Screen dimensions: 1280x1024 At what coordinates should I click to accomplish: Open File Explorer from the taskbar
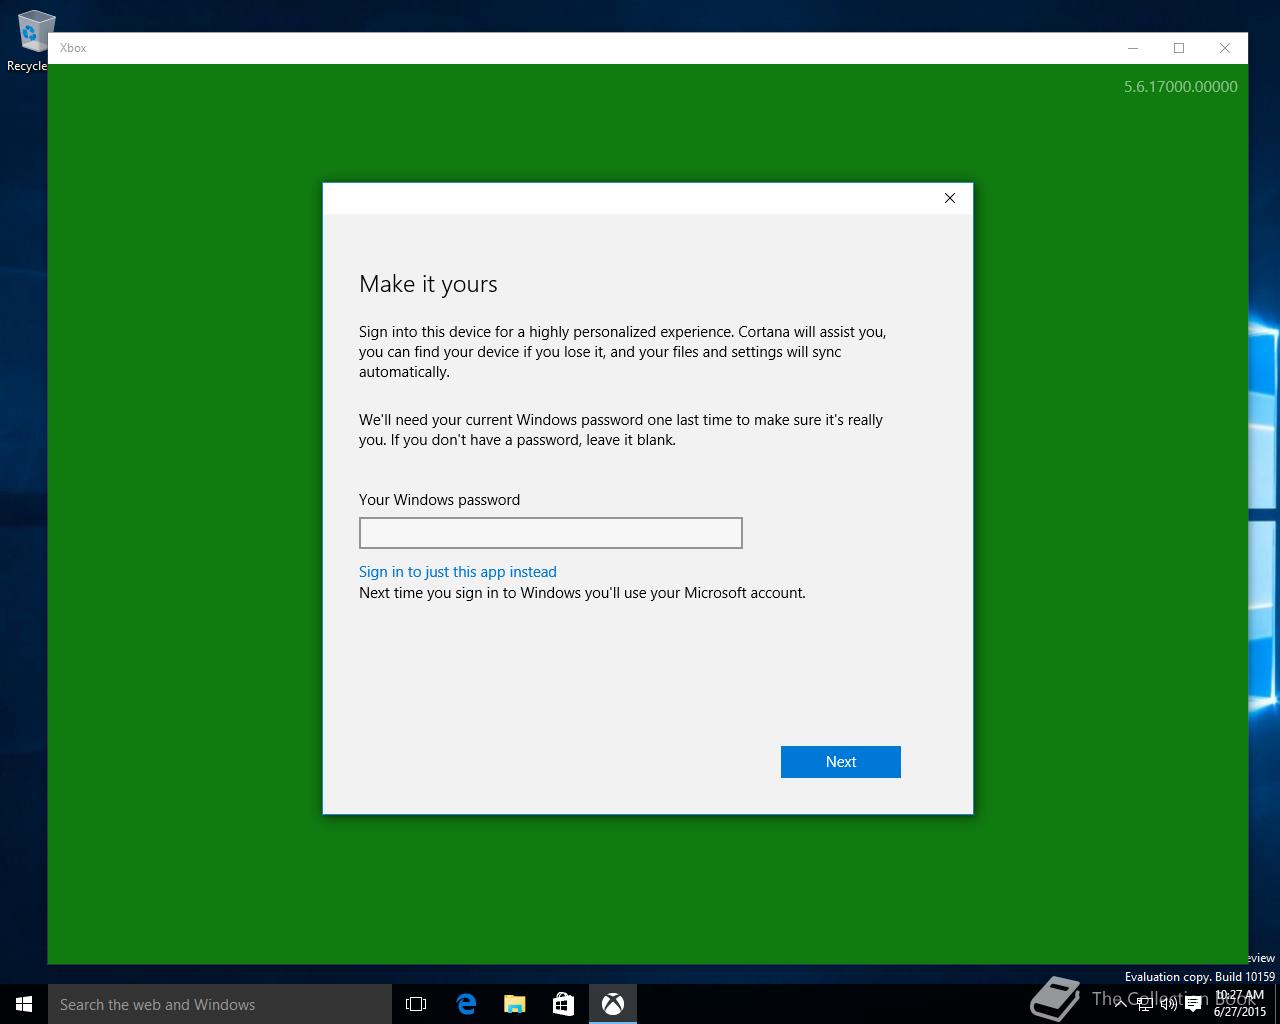point(515,1004)
